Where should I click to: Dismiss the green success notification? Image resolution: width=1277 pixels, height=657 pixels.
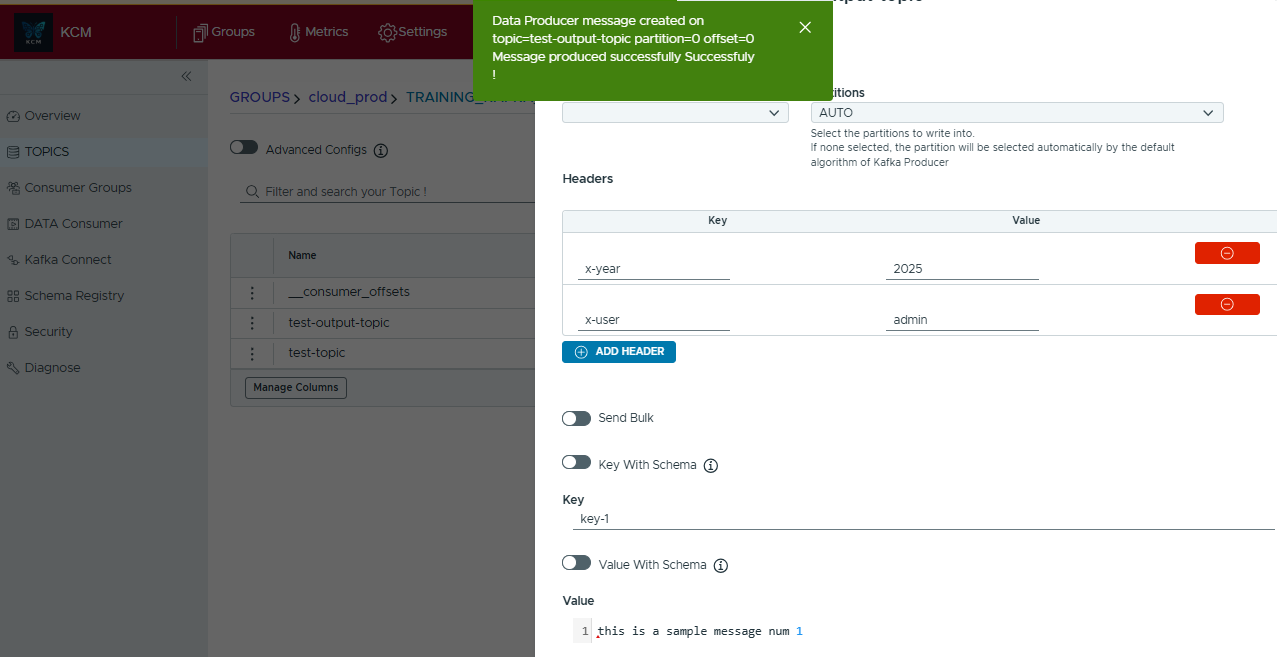[805, 28]
